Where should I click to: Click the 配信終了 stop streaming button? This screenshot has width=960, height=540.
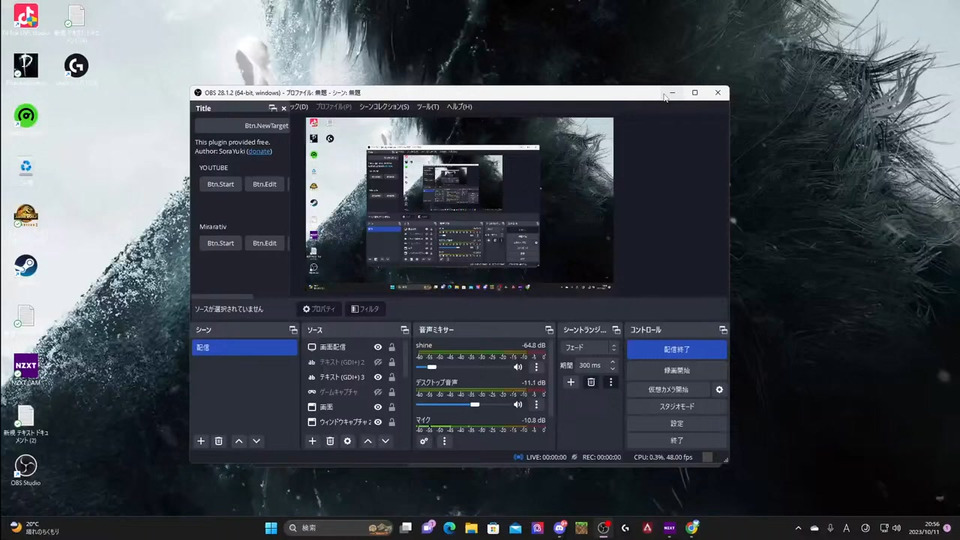[x=676, y=350]
